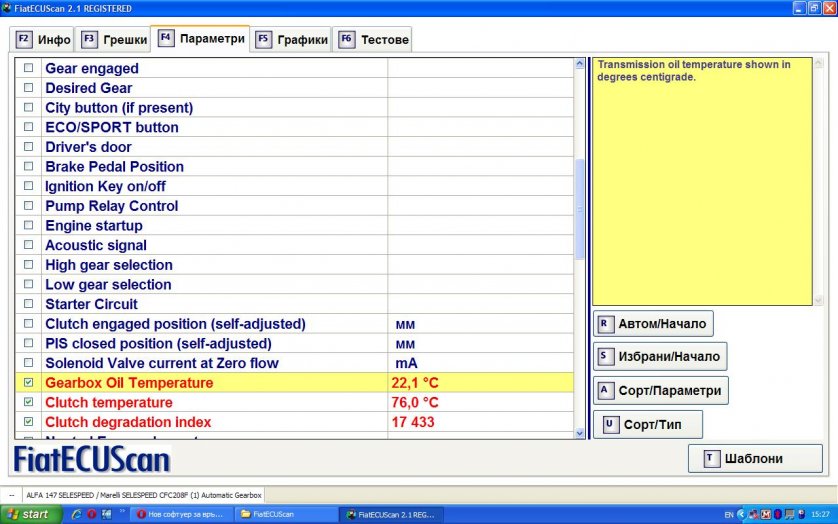Image resolution: width=838 pixels, height=524 pixels.
Task: Click the Сорт/Параметри button
Action: [x=660, y=390]
